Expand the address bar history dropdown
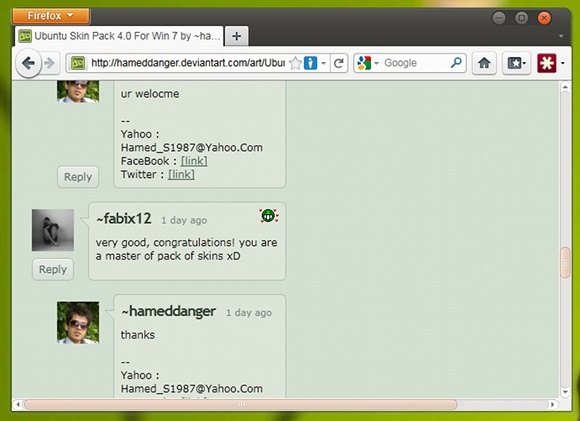The width and height of the screenshot is (580, 421). [x=323, y=63]
